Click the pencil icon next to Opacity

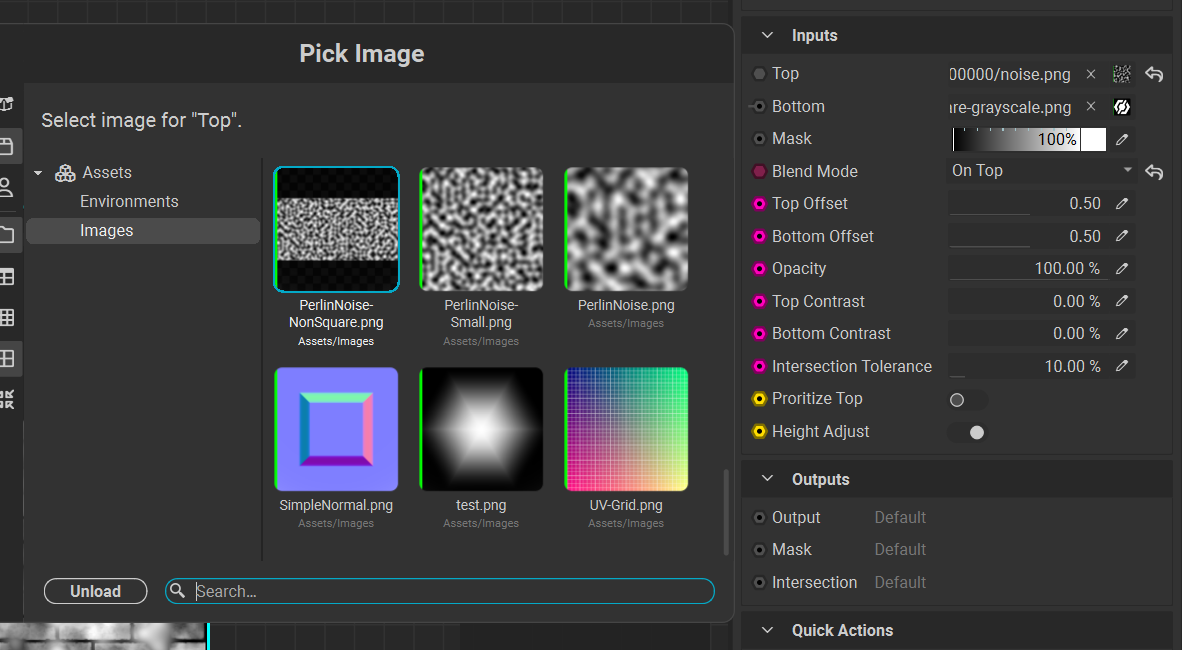1122,269
